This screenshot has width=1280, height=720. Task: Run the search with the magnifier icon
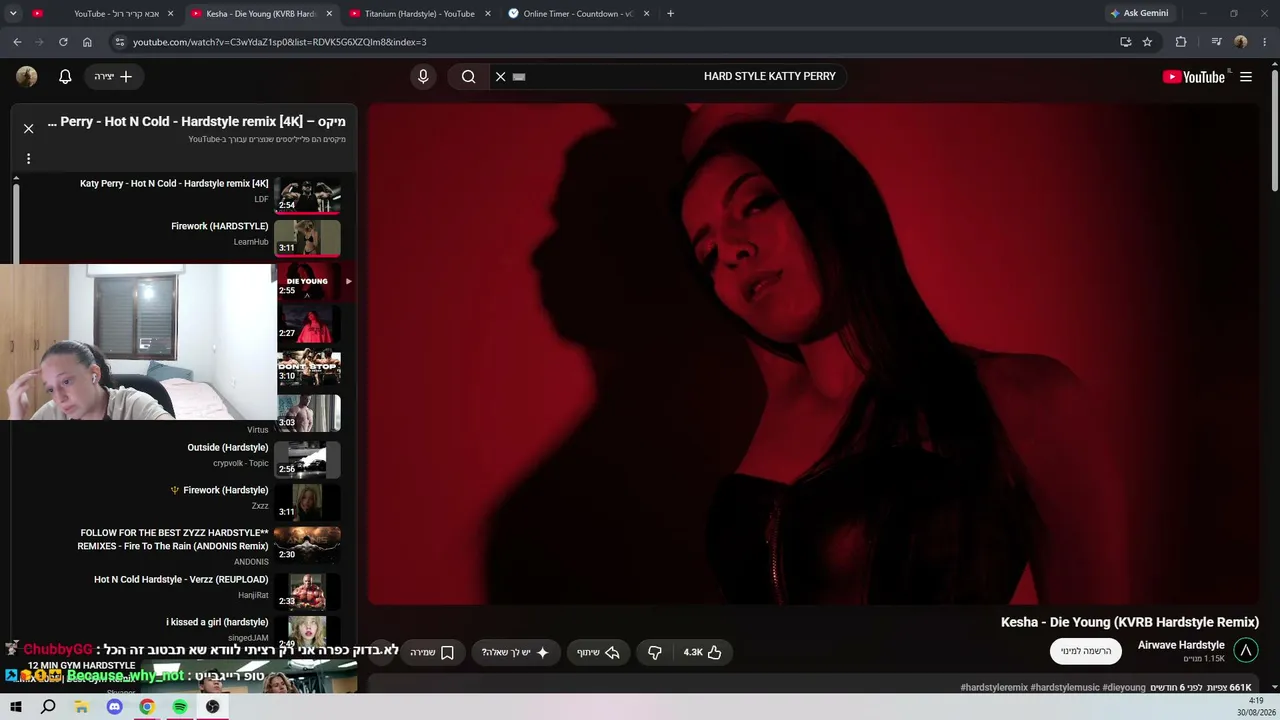tap(468, 77)
